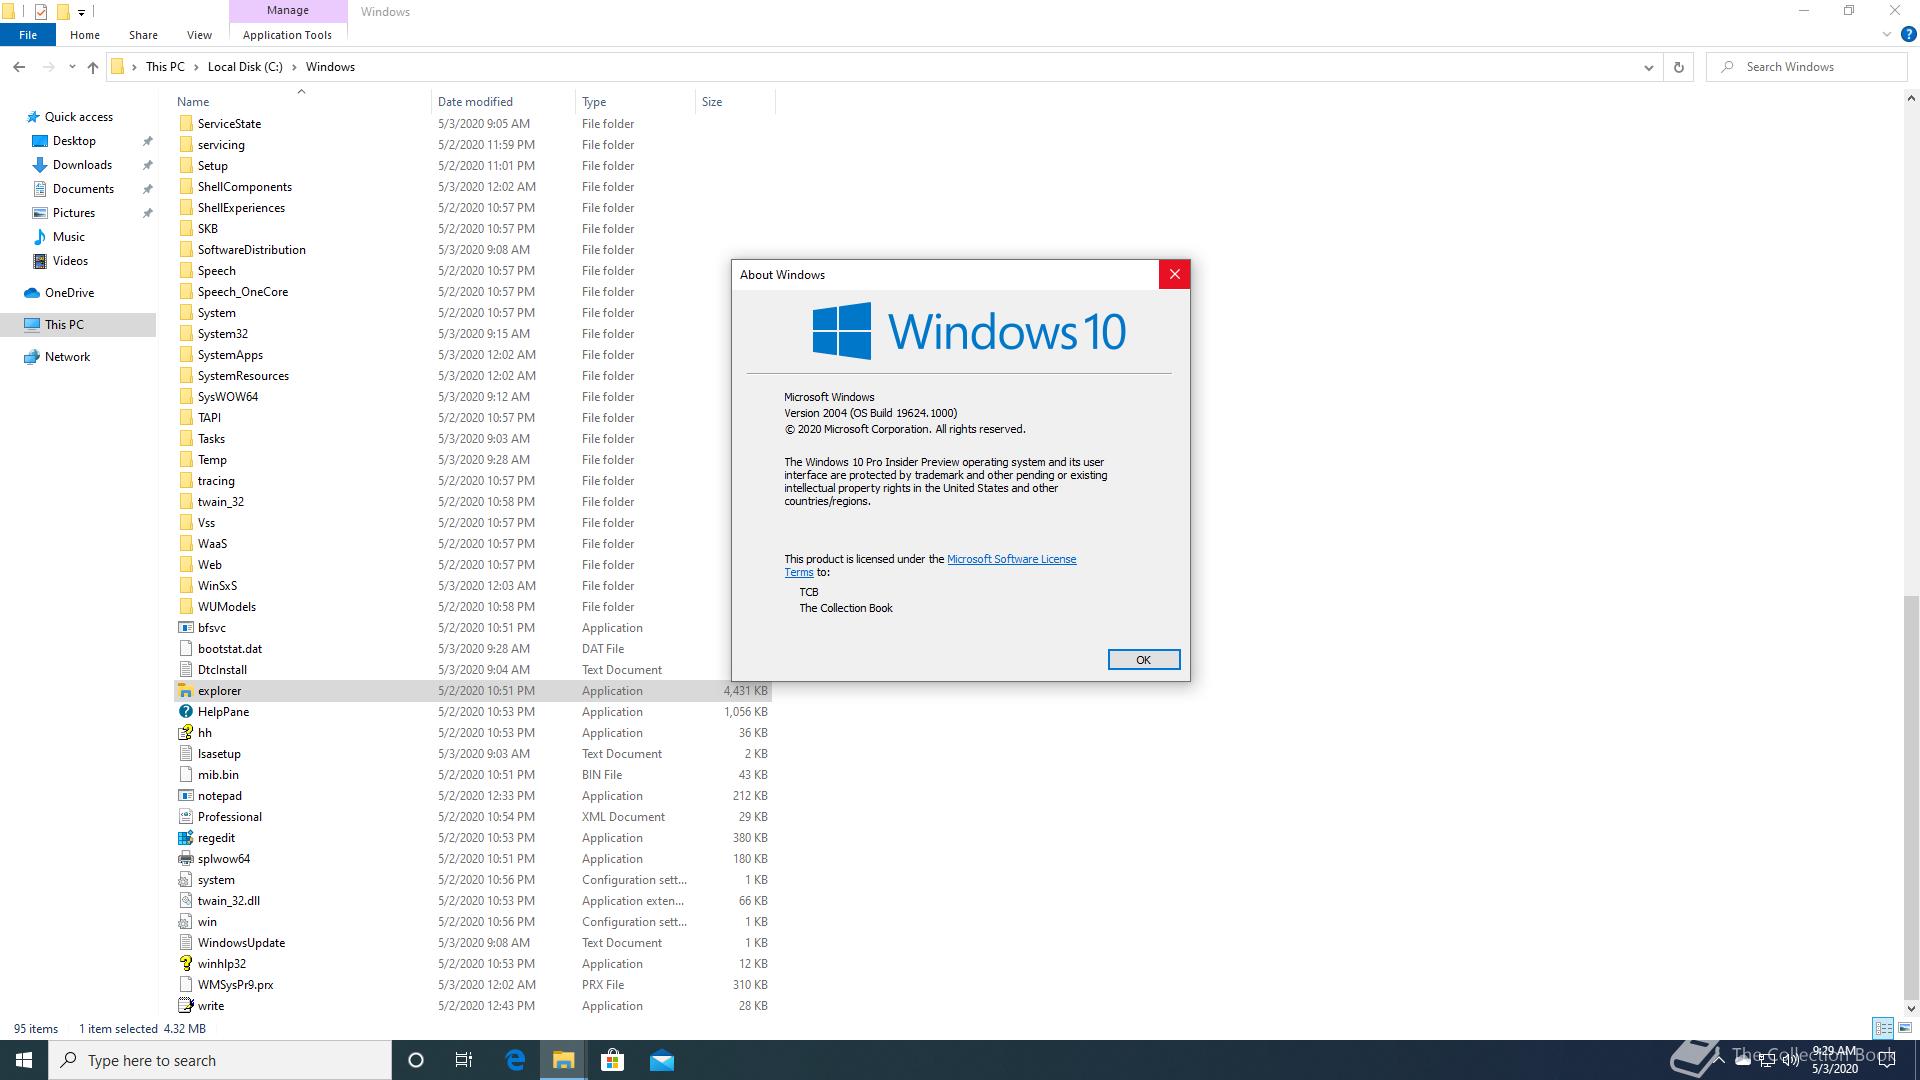Launch Microsoft Edge from taskbar
1920x1080 pixels.
[515, 1060]
